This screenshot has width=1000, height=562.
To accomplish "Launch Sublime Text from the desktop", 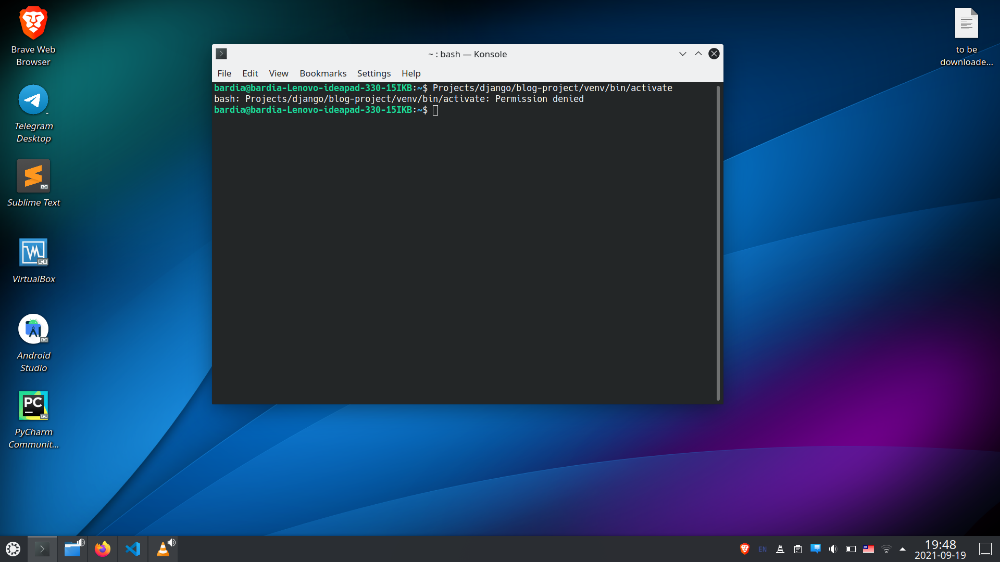I will click(33, 177).
